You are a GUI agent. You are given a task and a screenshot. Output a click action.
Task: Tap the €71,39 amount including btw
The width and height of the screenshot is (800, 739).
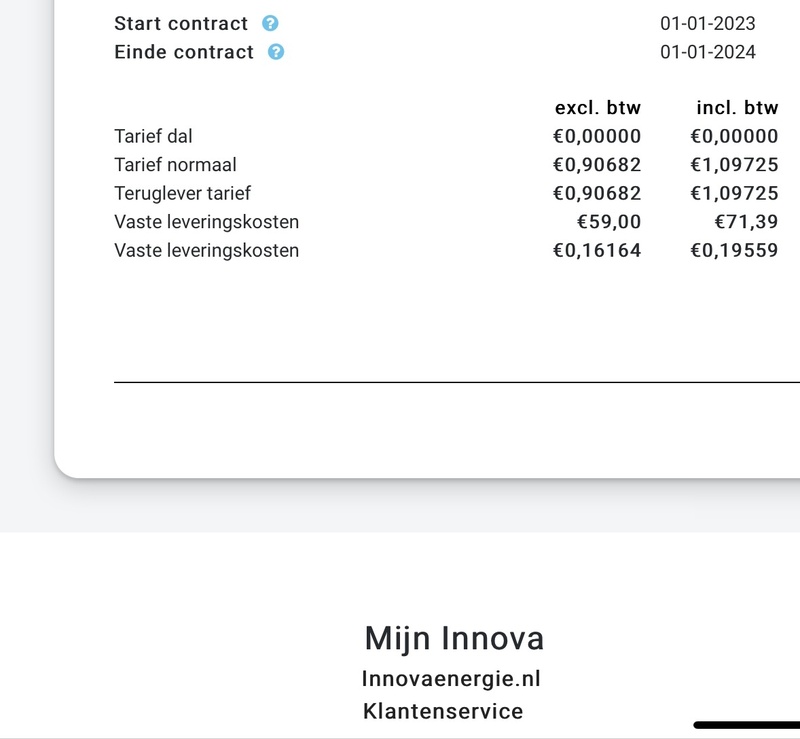coord(746,222)
